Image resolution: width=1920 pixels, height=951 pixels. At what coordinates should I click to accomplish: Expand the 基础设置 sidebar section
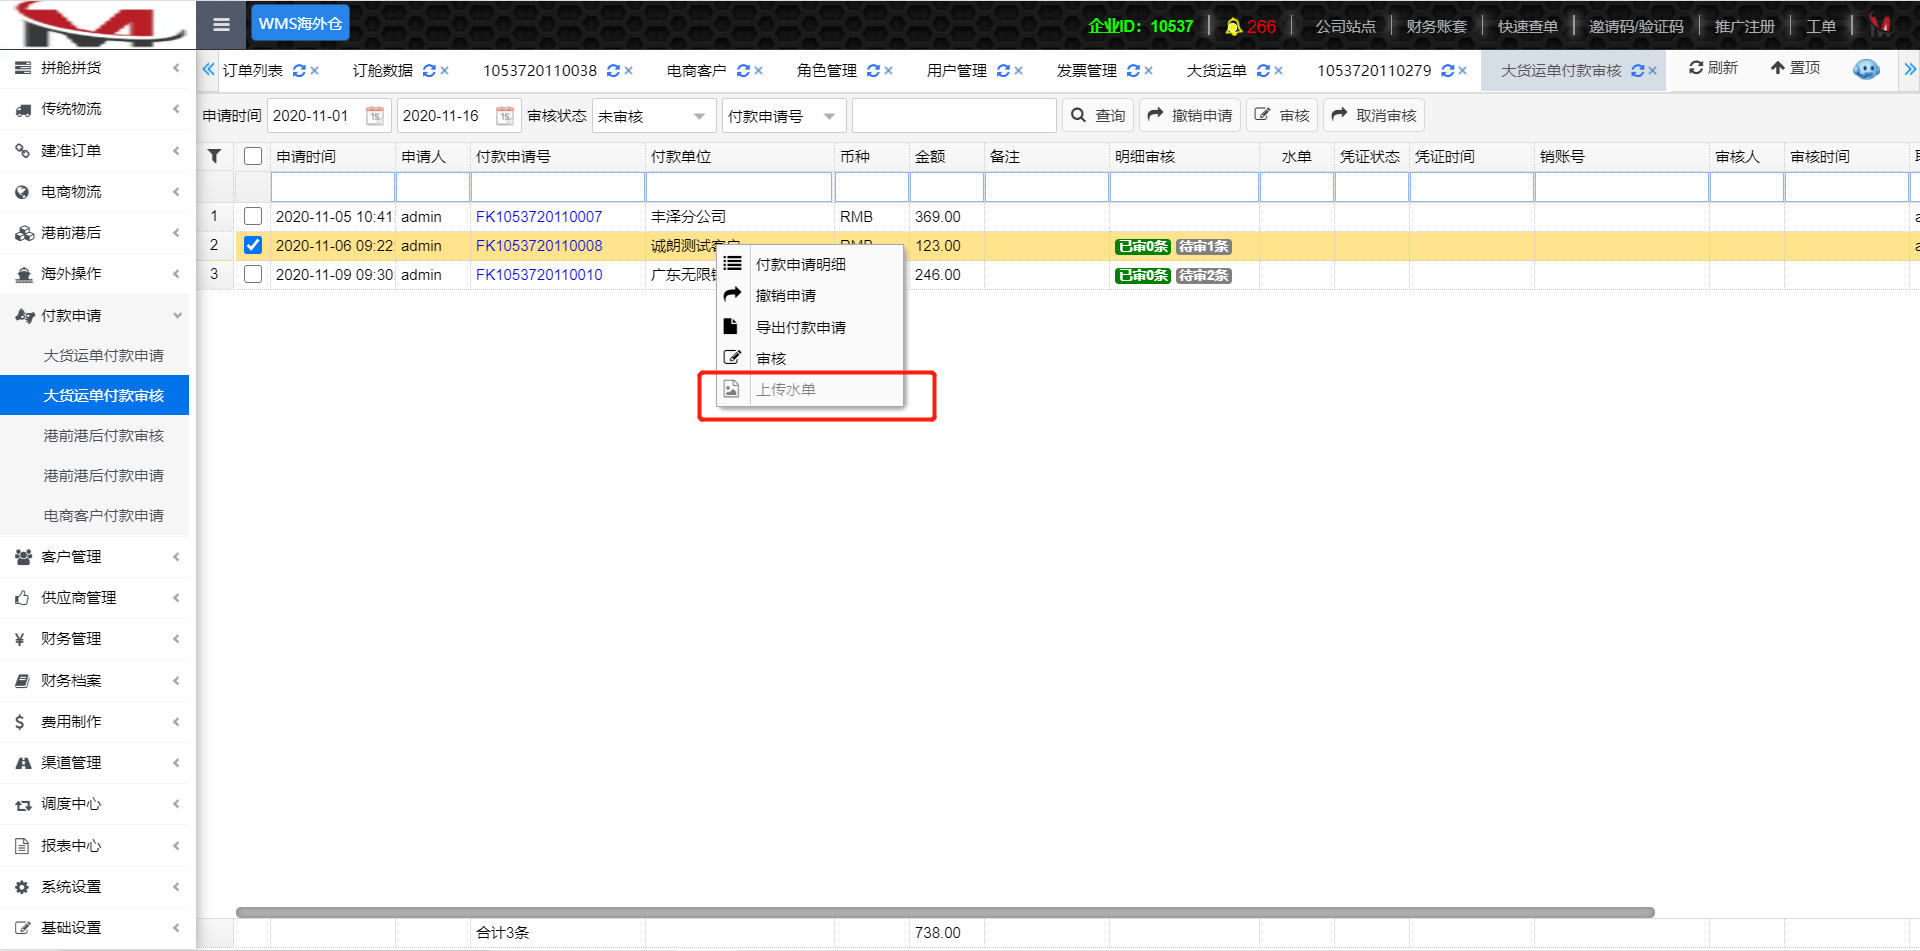click(177, 928)
